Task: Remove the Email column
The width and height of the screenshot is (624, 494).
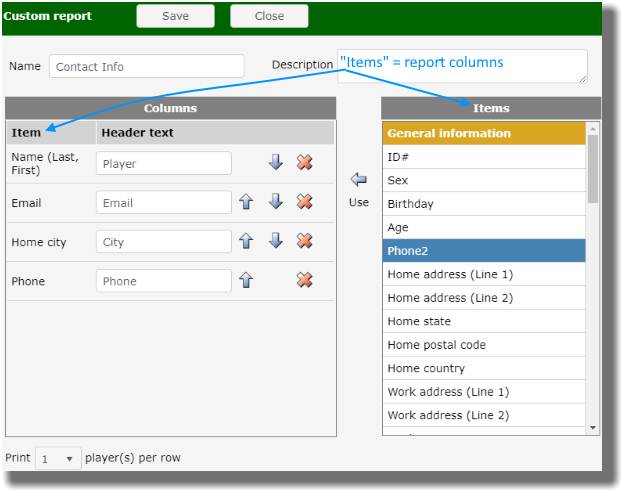Action: [305, 202]
